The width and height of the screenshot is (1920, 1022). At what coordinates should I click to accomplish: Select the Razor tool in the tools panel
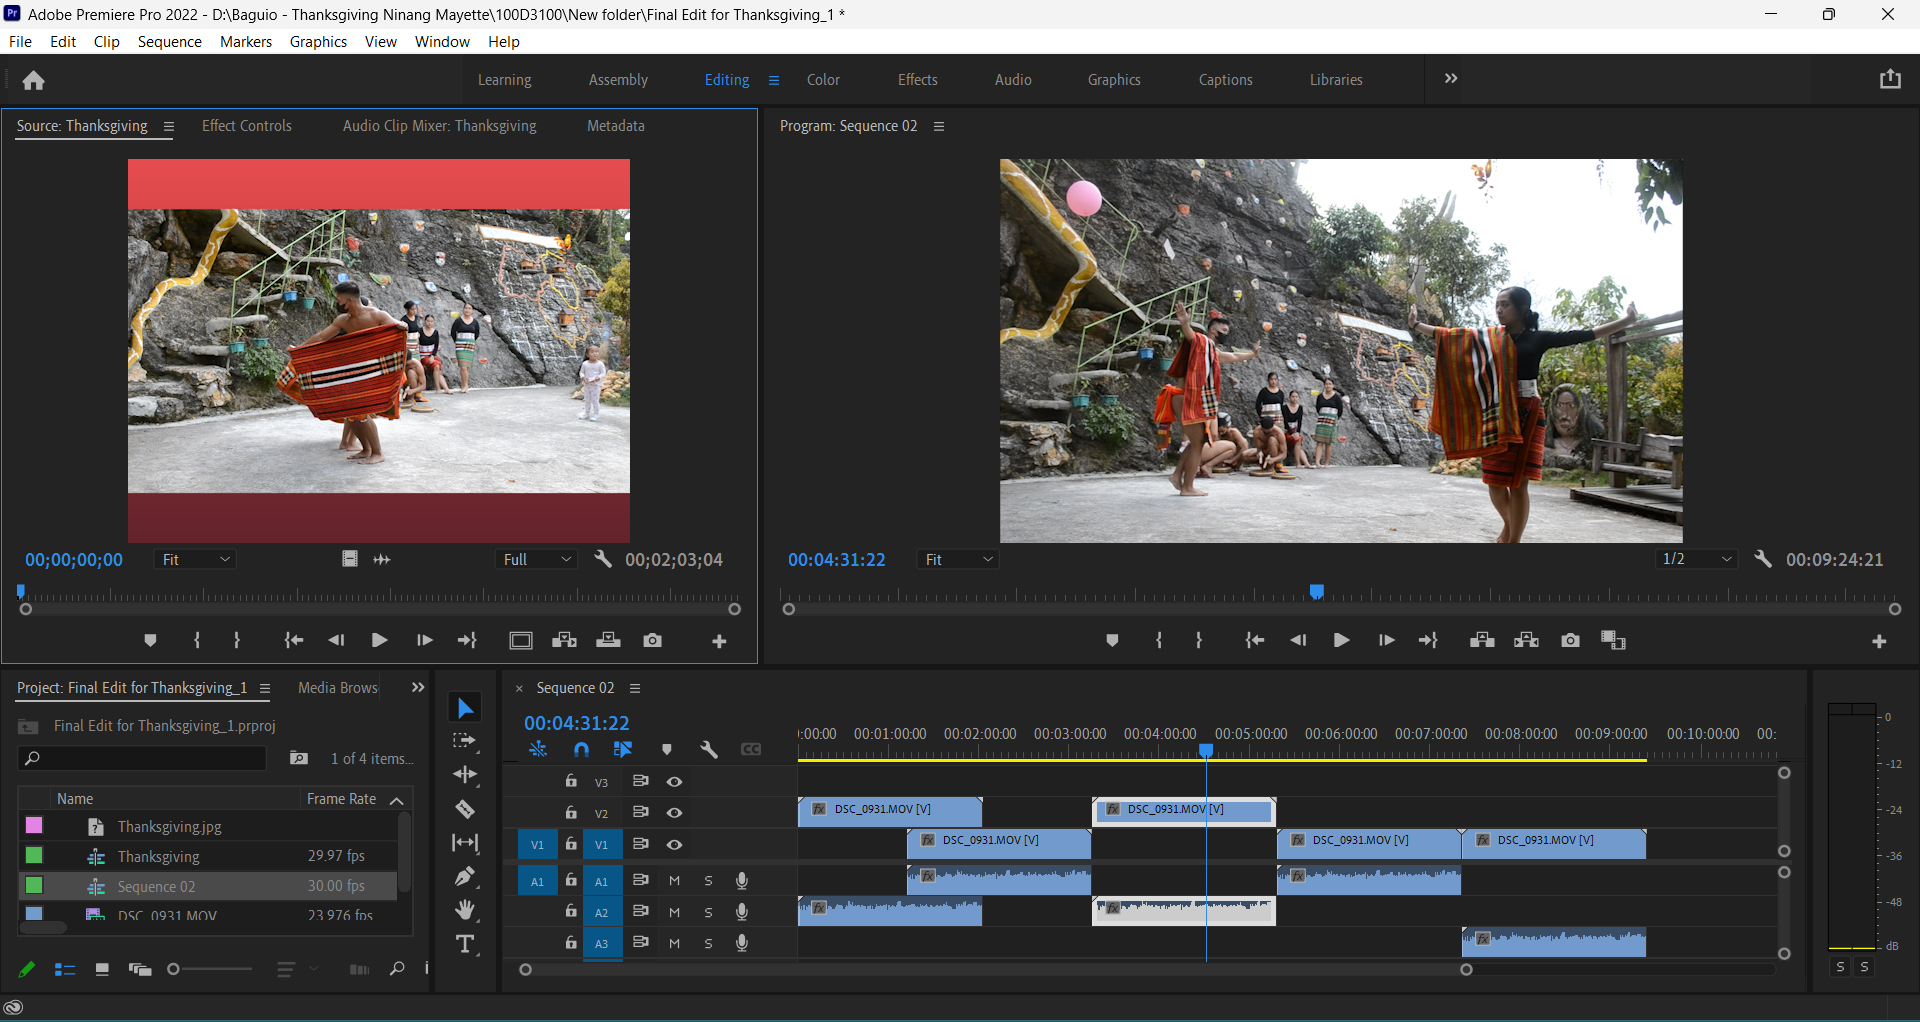pyautogui.click(x=465, y=809)
